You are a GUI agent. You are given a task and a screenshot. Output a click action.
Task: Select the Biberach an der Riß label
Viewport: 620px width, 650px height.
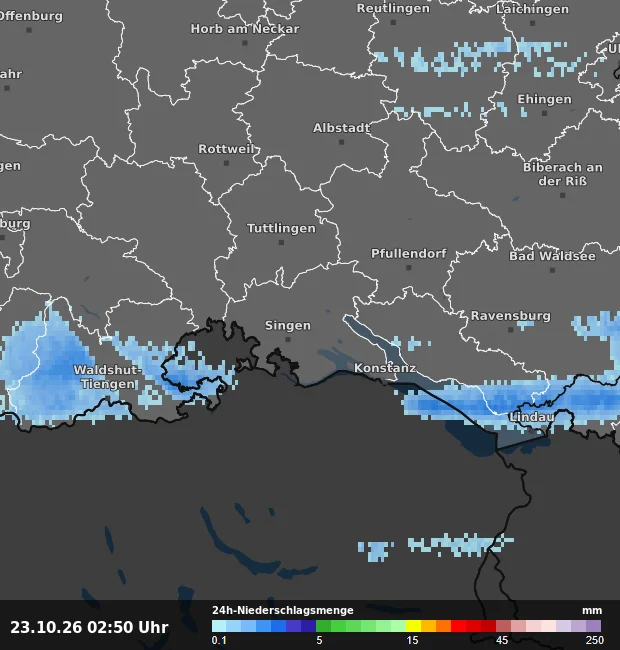(562, 174)
